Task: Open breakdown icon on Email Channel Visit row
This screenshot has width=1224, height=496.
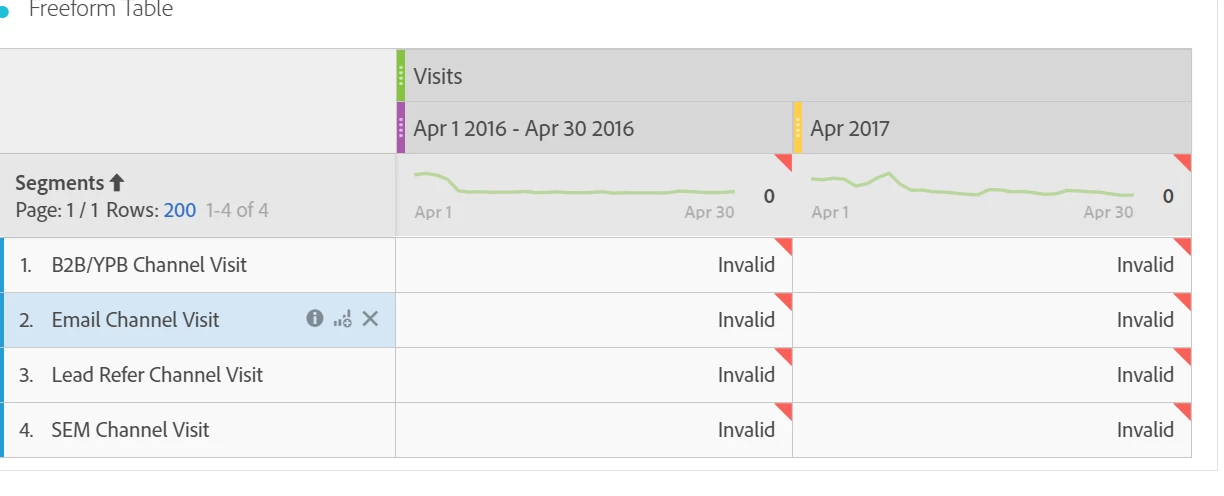Action: point(342,319)
